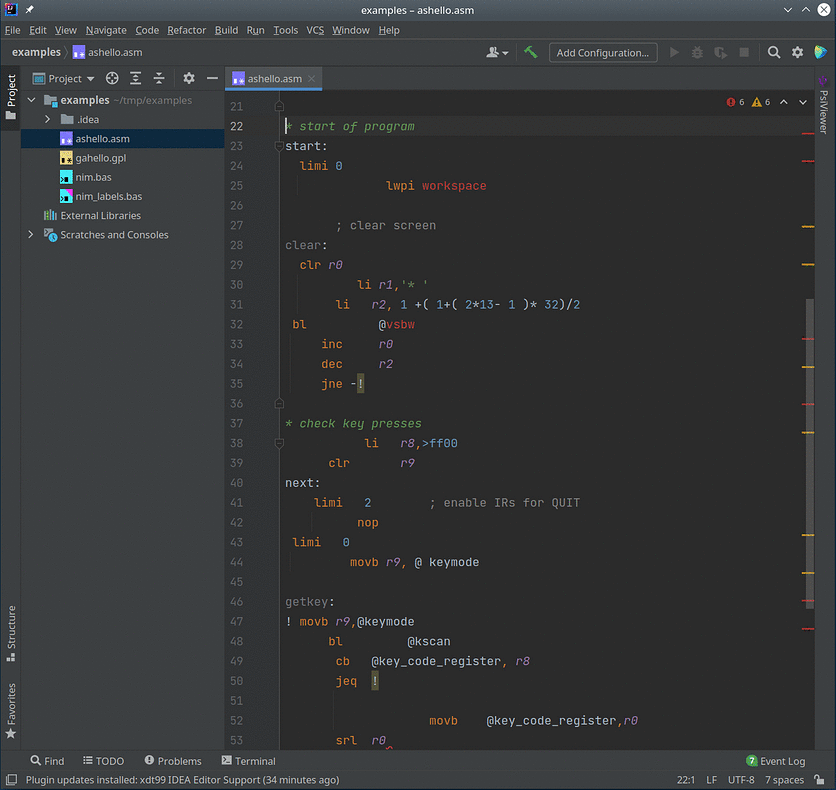
Task: Expand the .idea folder in Project tree
Action: pos(47,119)
